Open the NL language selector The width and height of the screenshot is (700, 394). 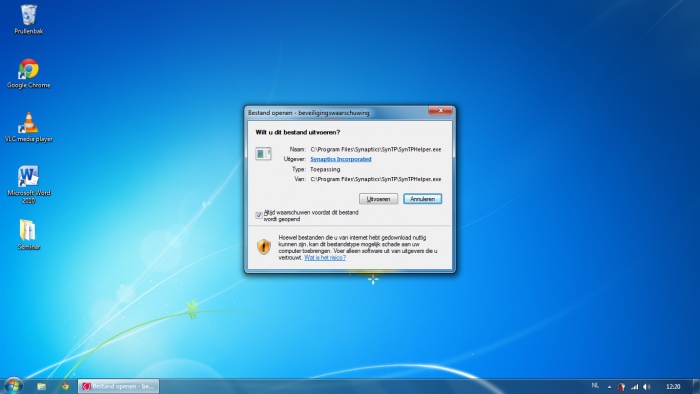pyautogui.click(x=595, y=386)
